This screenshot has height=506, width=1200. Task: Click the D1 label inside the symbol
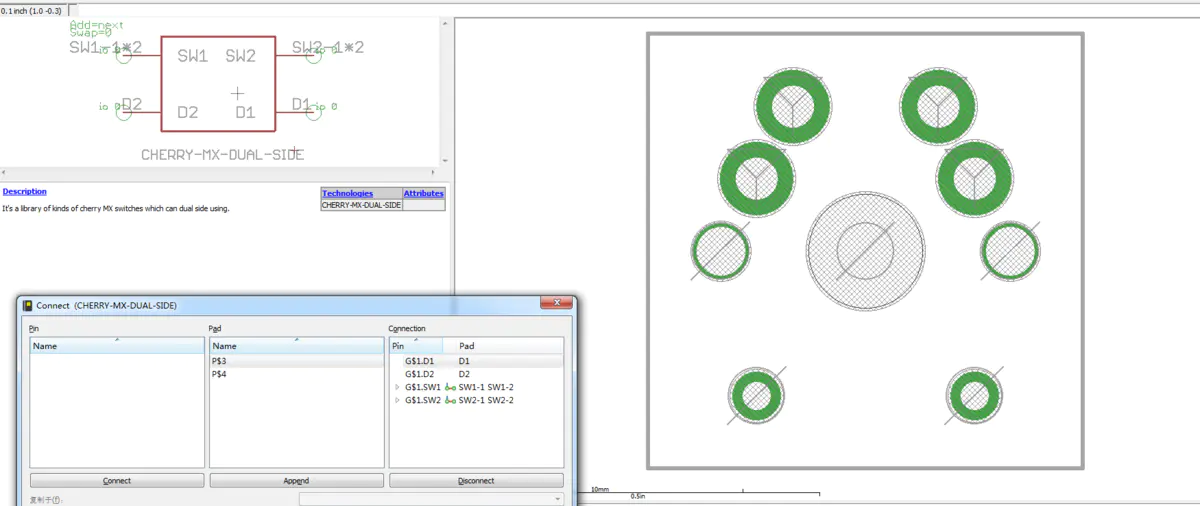click(x=246, y=112)
